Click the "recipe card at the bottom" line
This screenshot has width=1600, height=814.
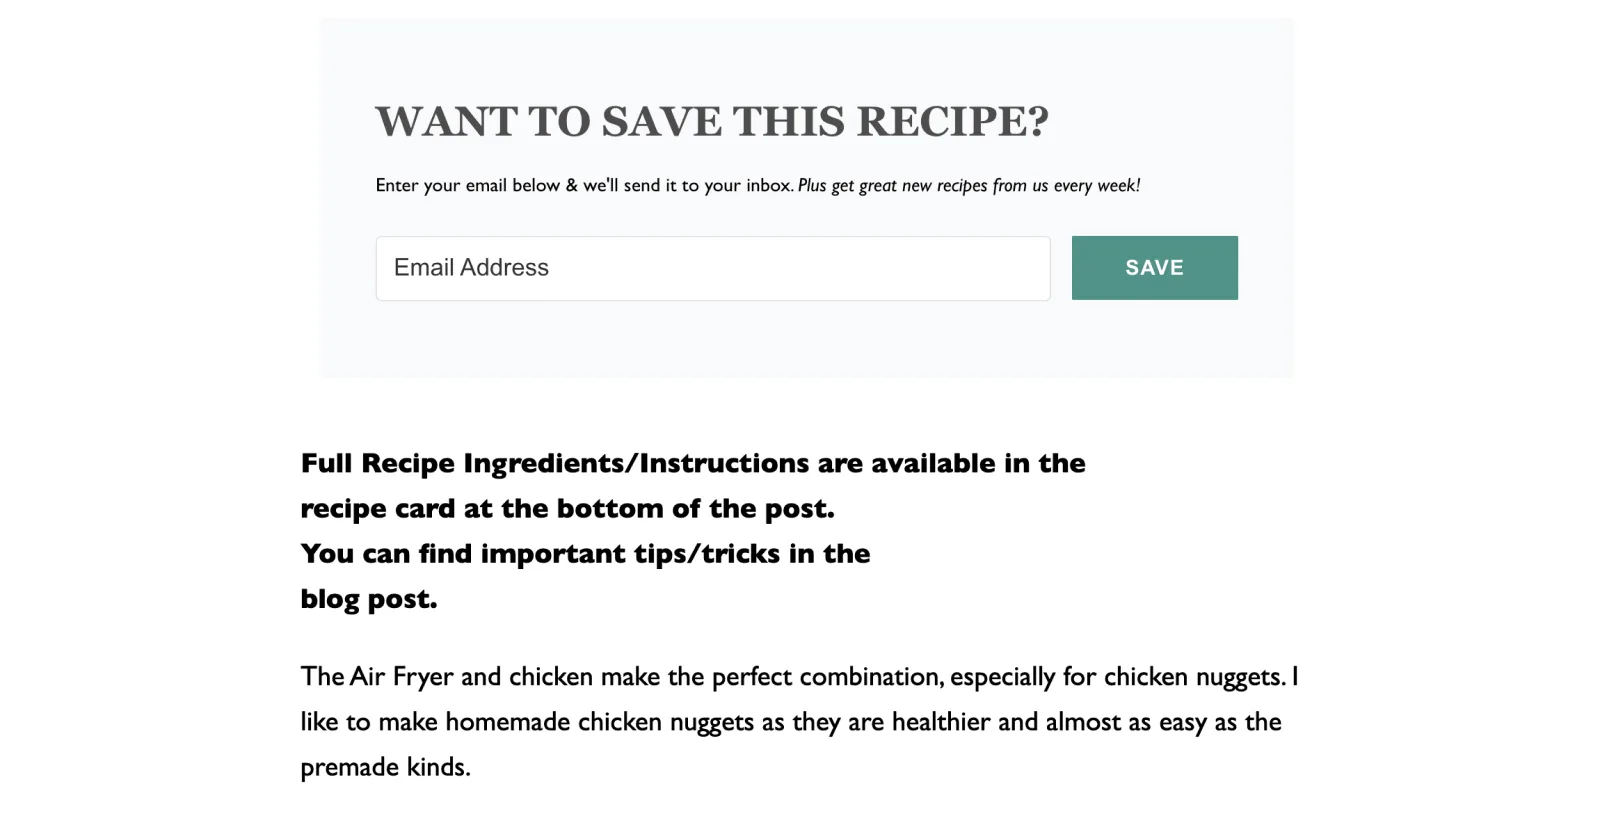567,508
